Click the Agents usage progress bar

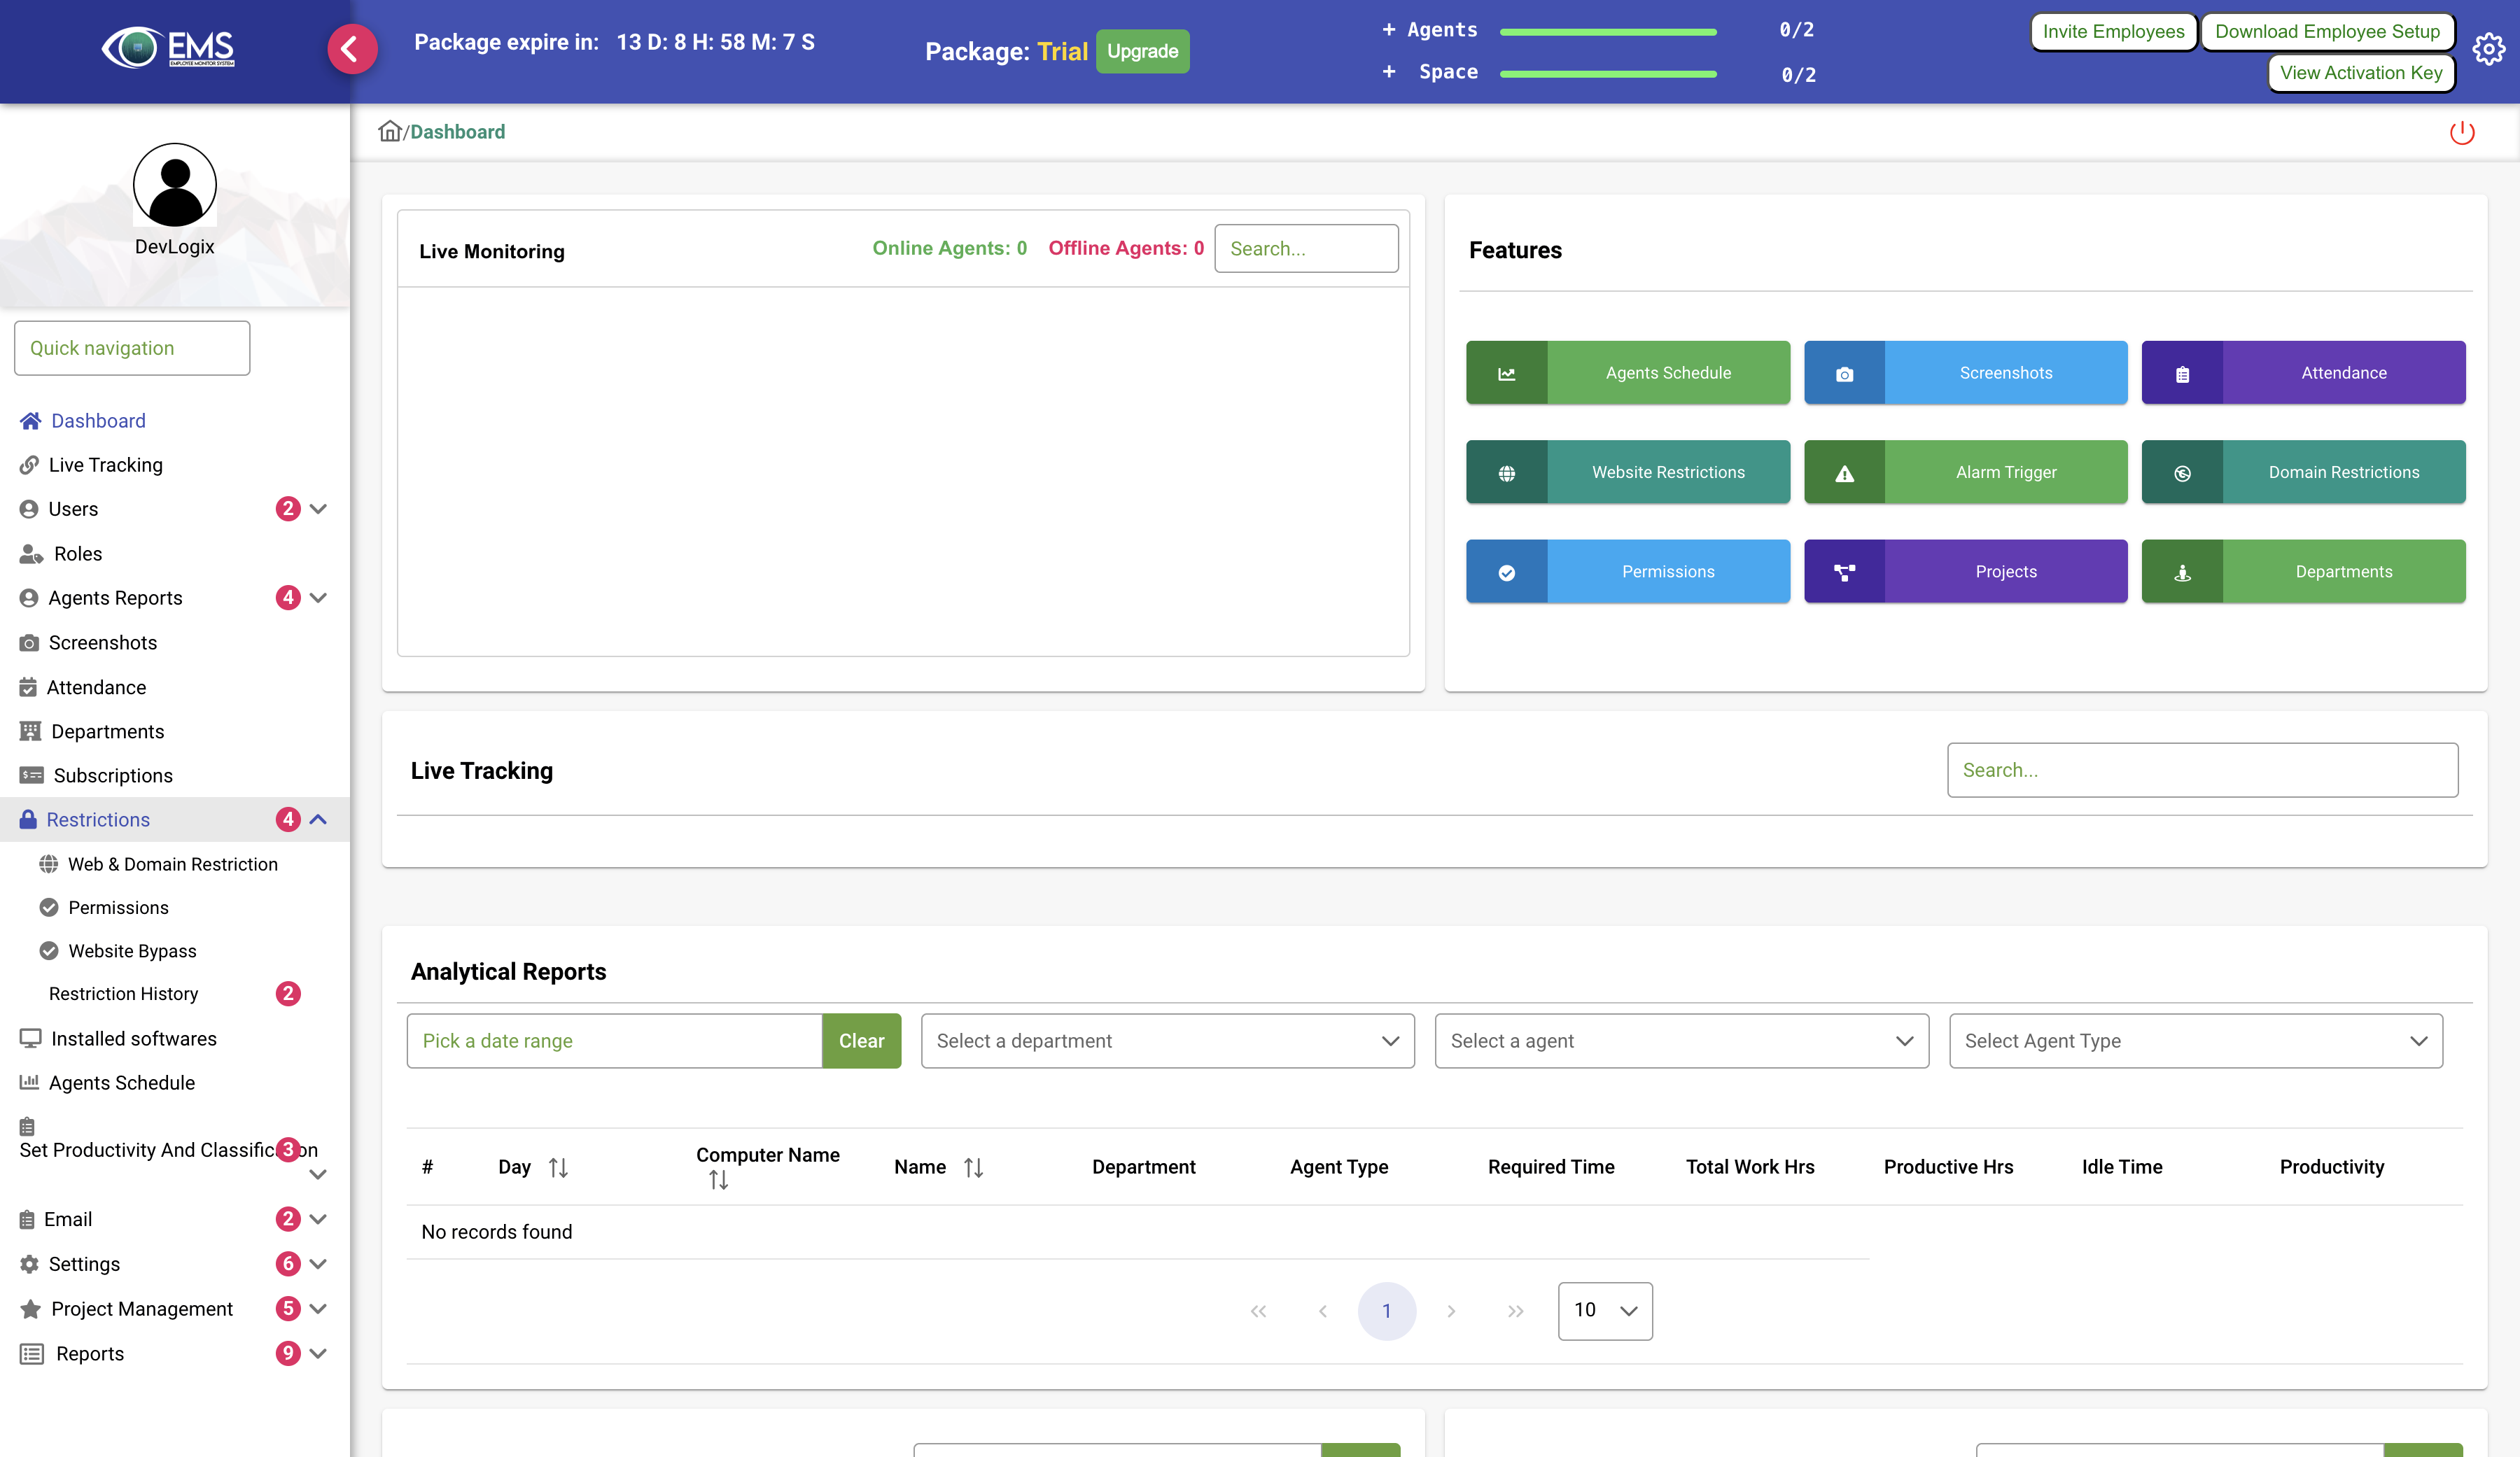pyautogui.click(x=1608, y=32)
